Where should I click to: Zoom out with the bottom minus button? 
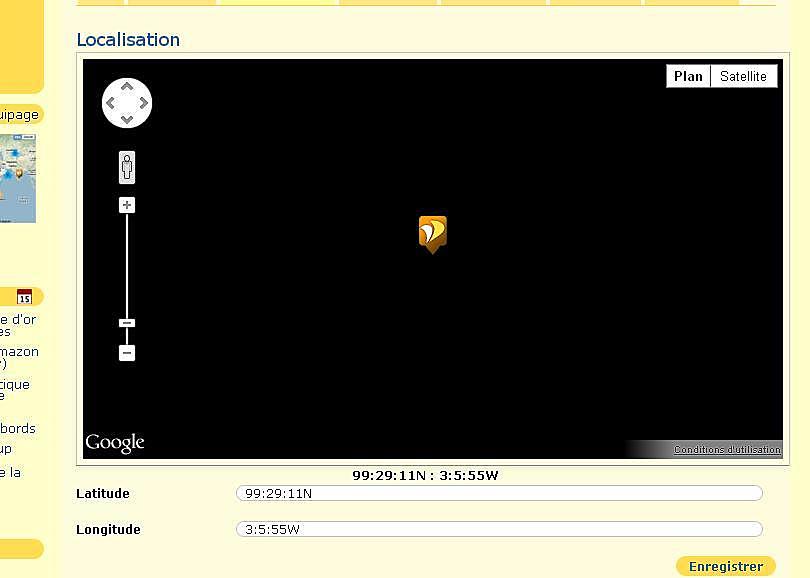127,353
